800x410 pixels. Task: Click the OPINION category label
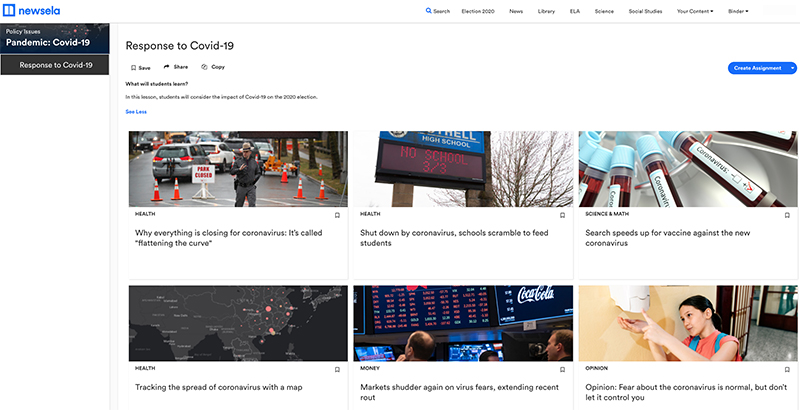point(596,368)
